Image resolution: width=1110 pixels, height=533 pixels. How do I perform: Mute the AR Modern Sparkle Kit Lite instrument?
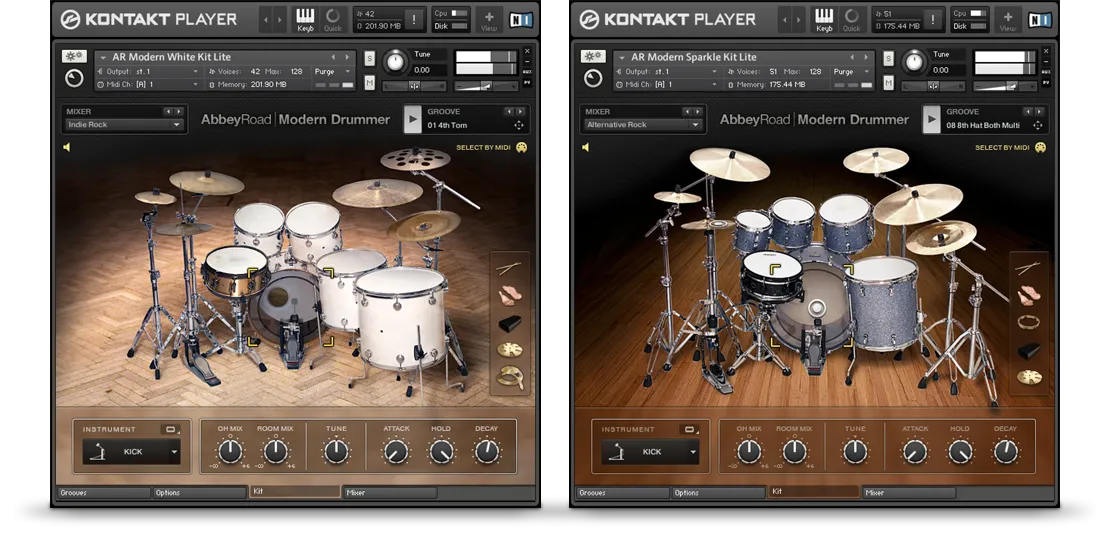[888, 84]
